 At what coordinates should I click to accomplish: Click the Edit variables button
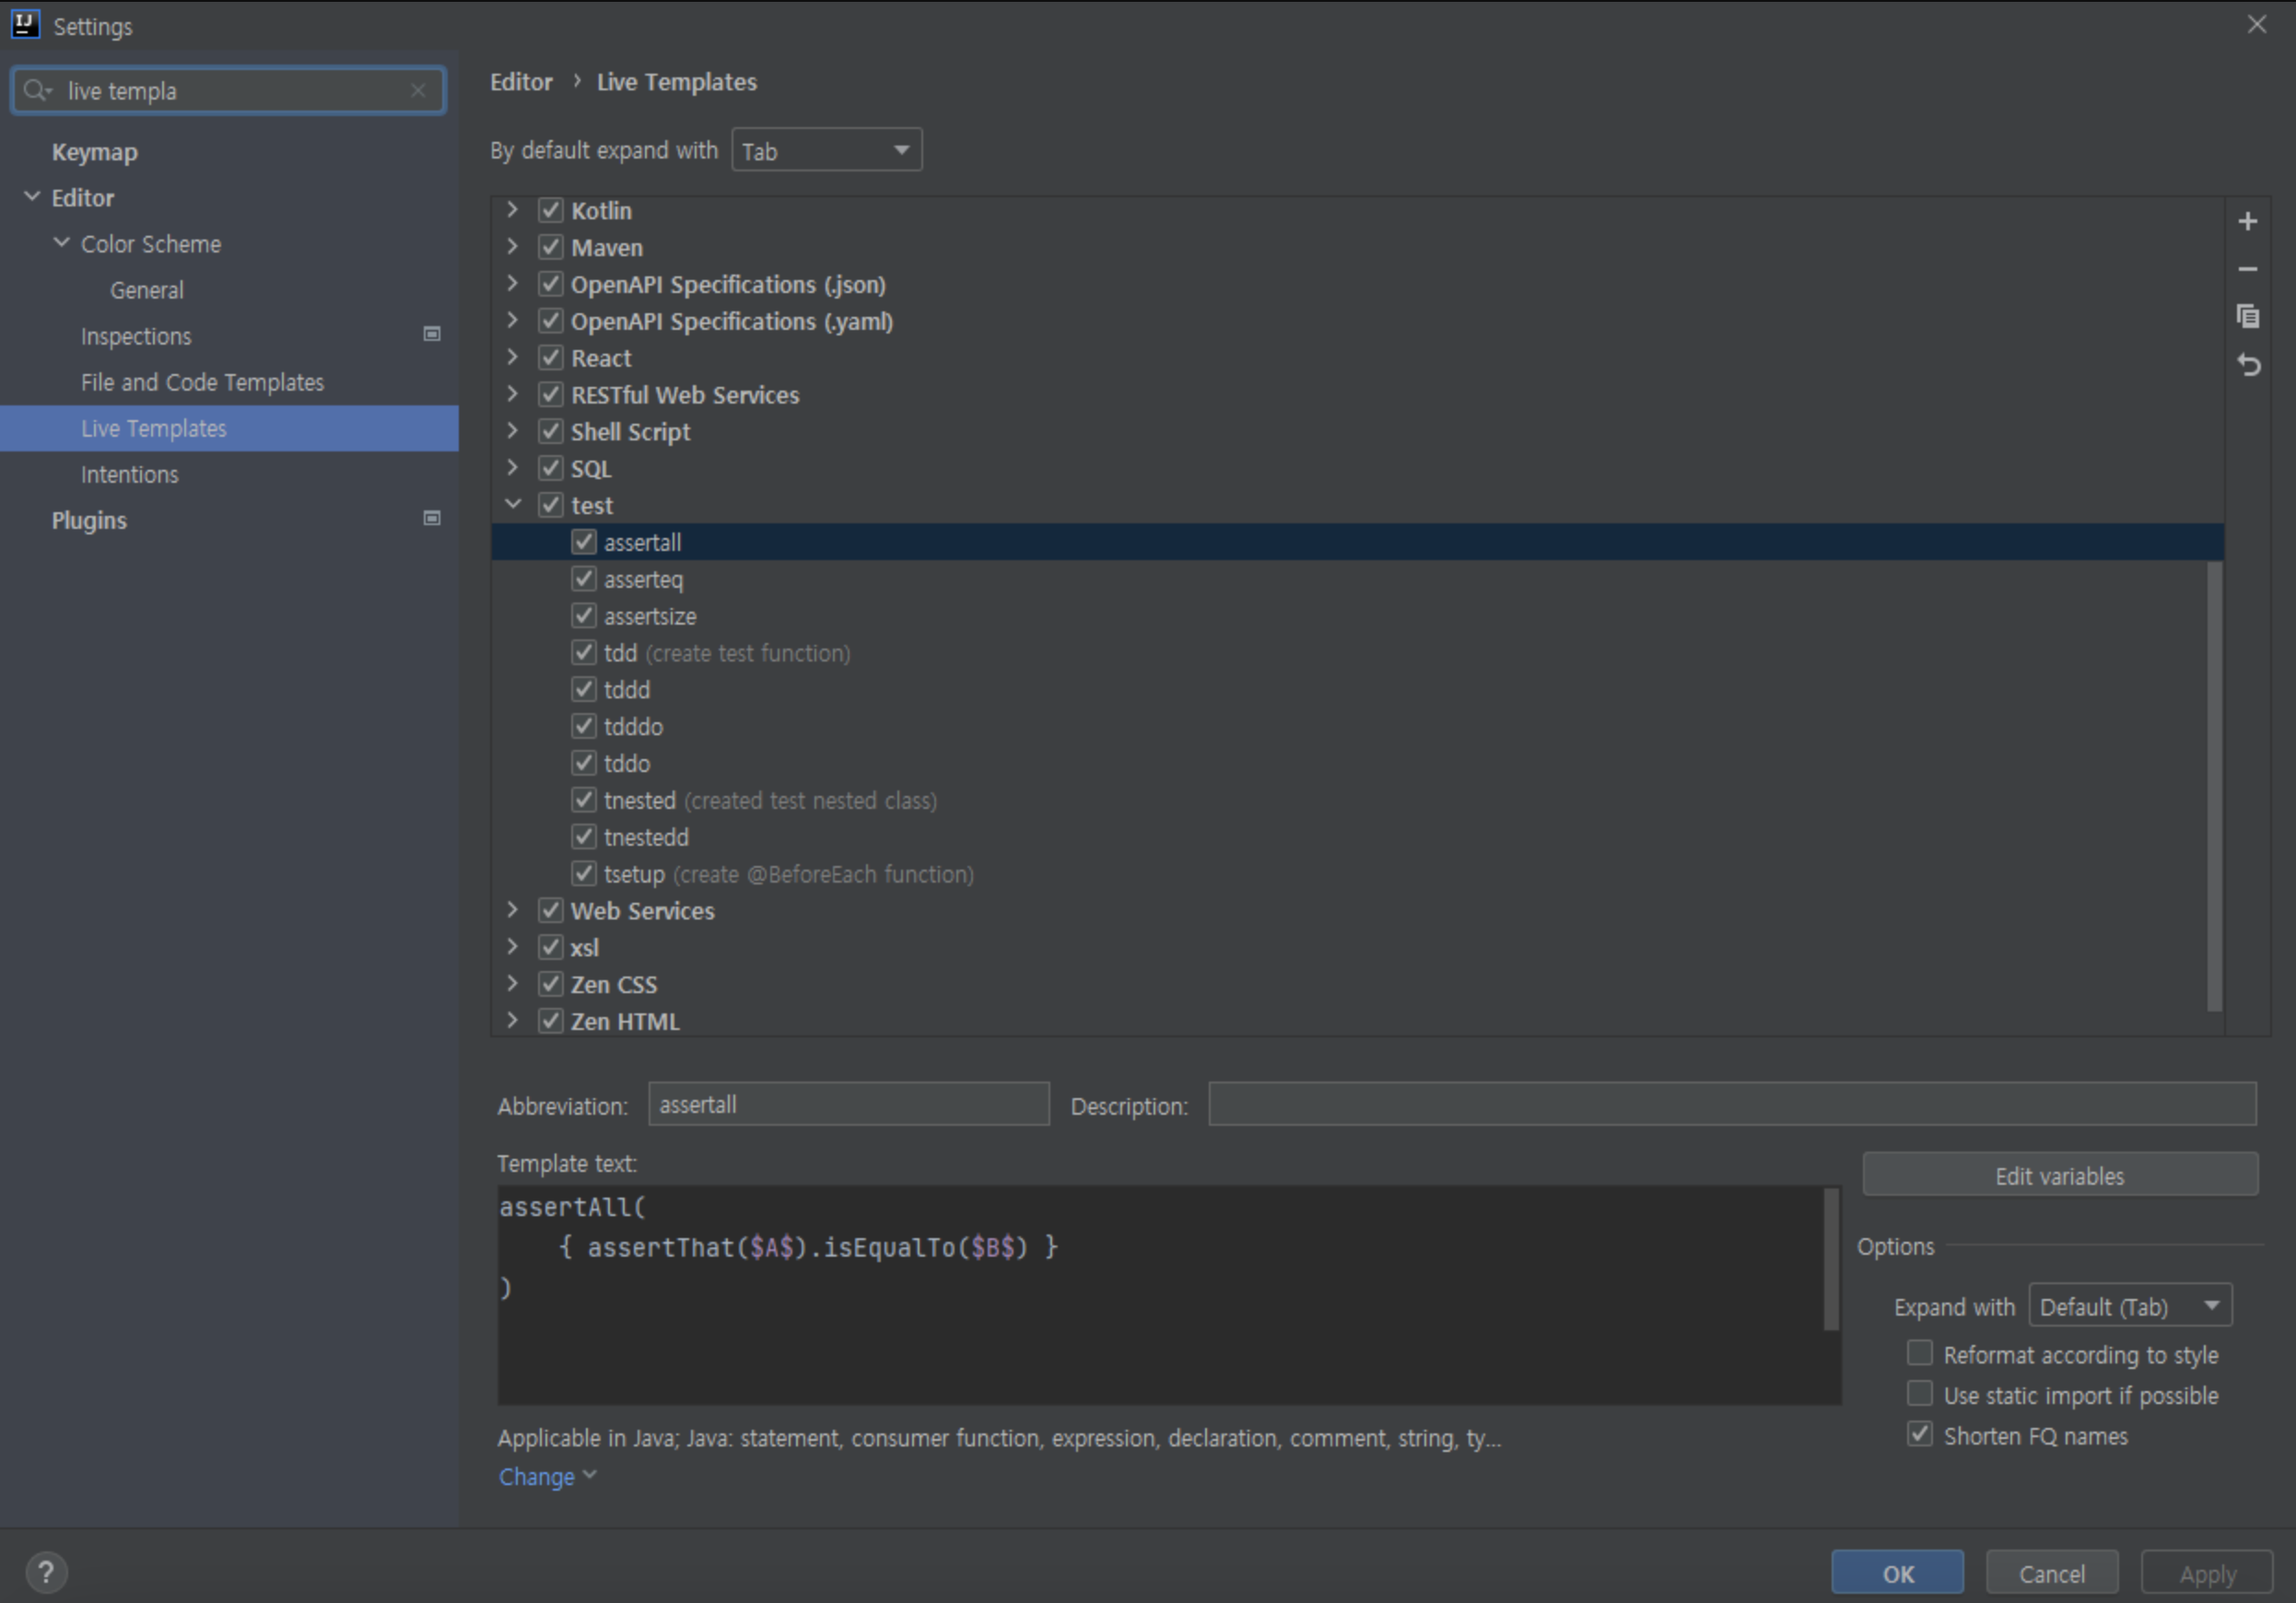tap(2059, 1175)
